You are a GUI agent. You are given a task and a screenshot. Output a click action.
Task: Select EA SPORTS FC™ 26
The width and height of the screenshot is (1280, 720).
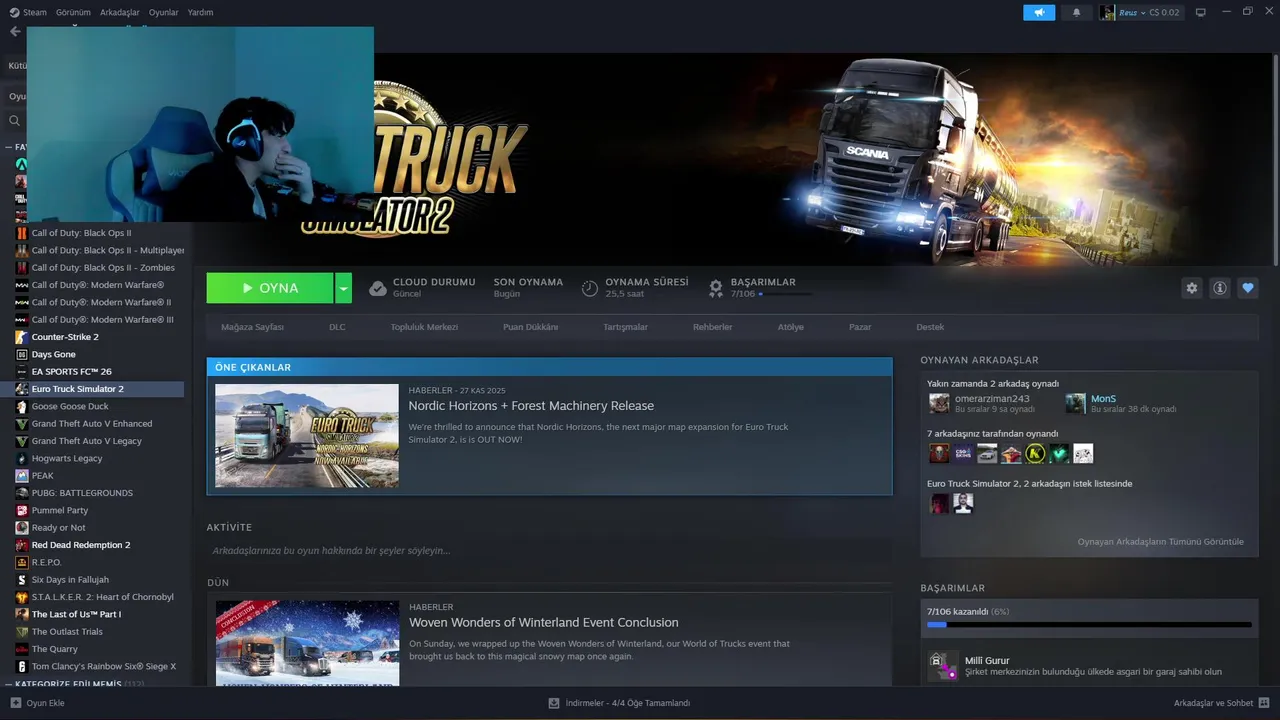(x=71, y=372)
